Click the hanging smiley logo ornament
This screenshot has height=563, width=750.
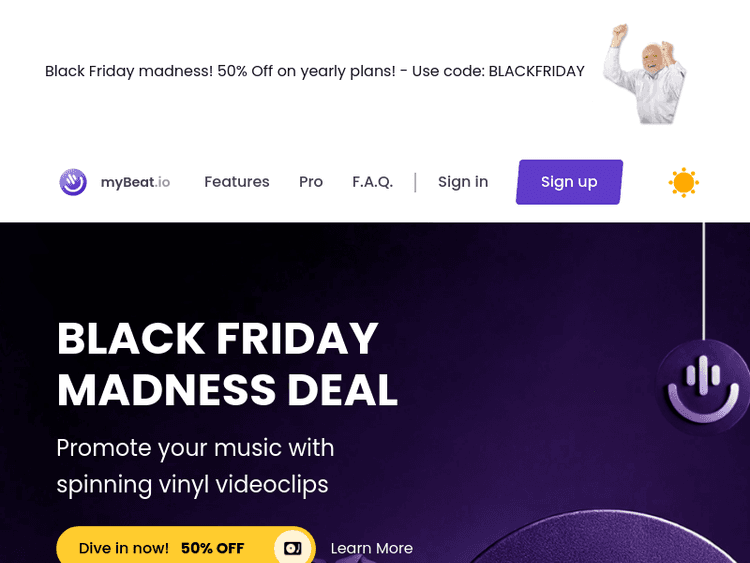pos(702,385)
